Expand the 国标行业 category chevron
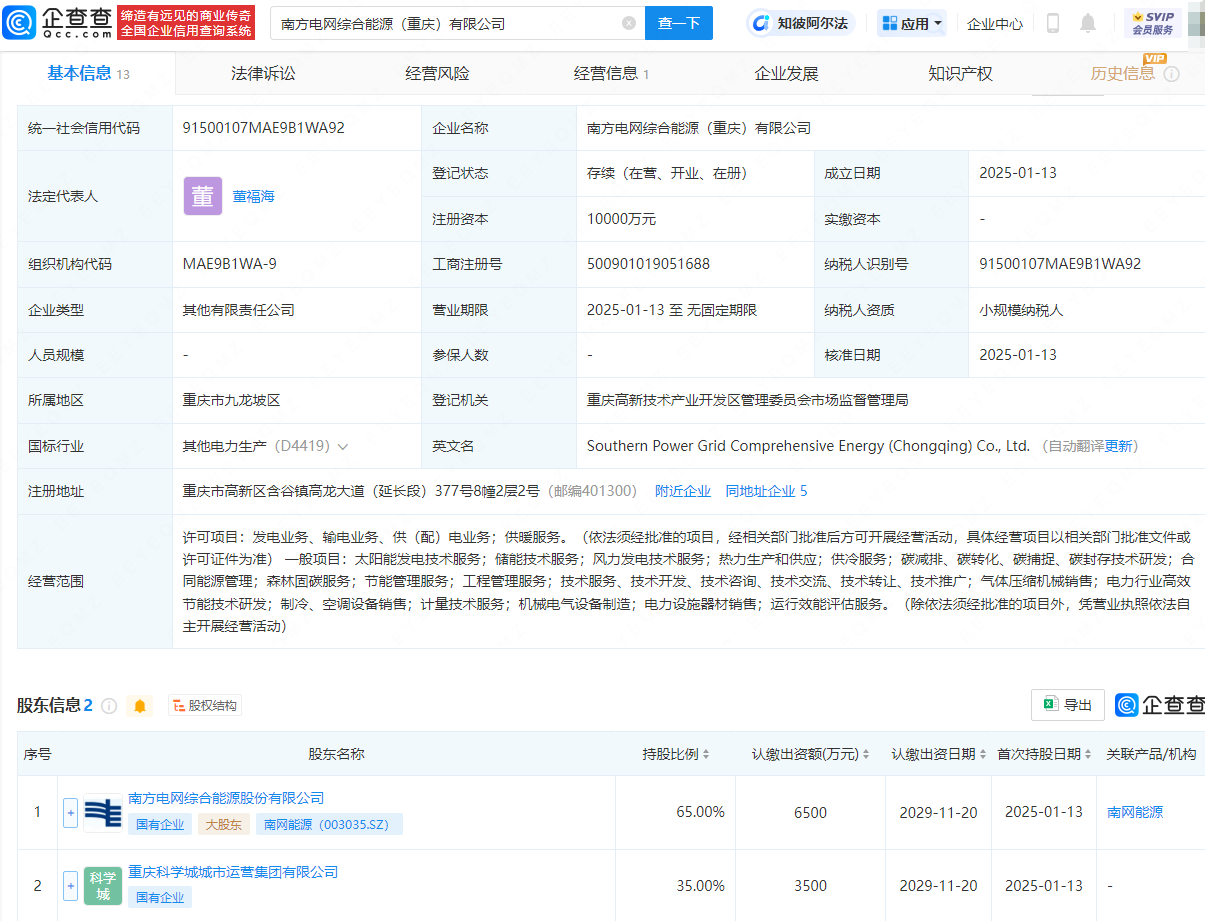1205x921 pixels. click(x=343, y=447)
